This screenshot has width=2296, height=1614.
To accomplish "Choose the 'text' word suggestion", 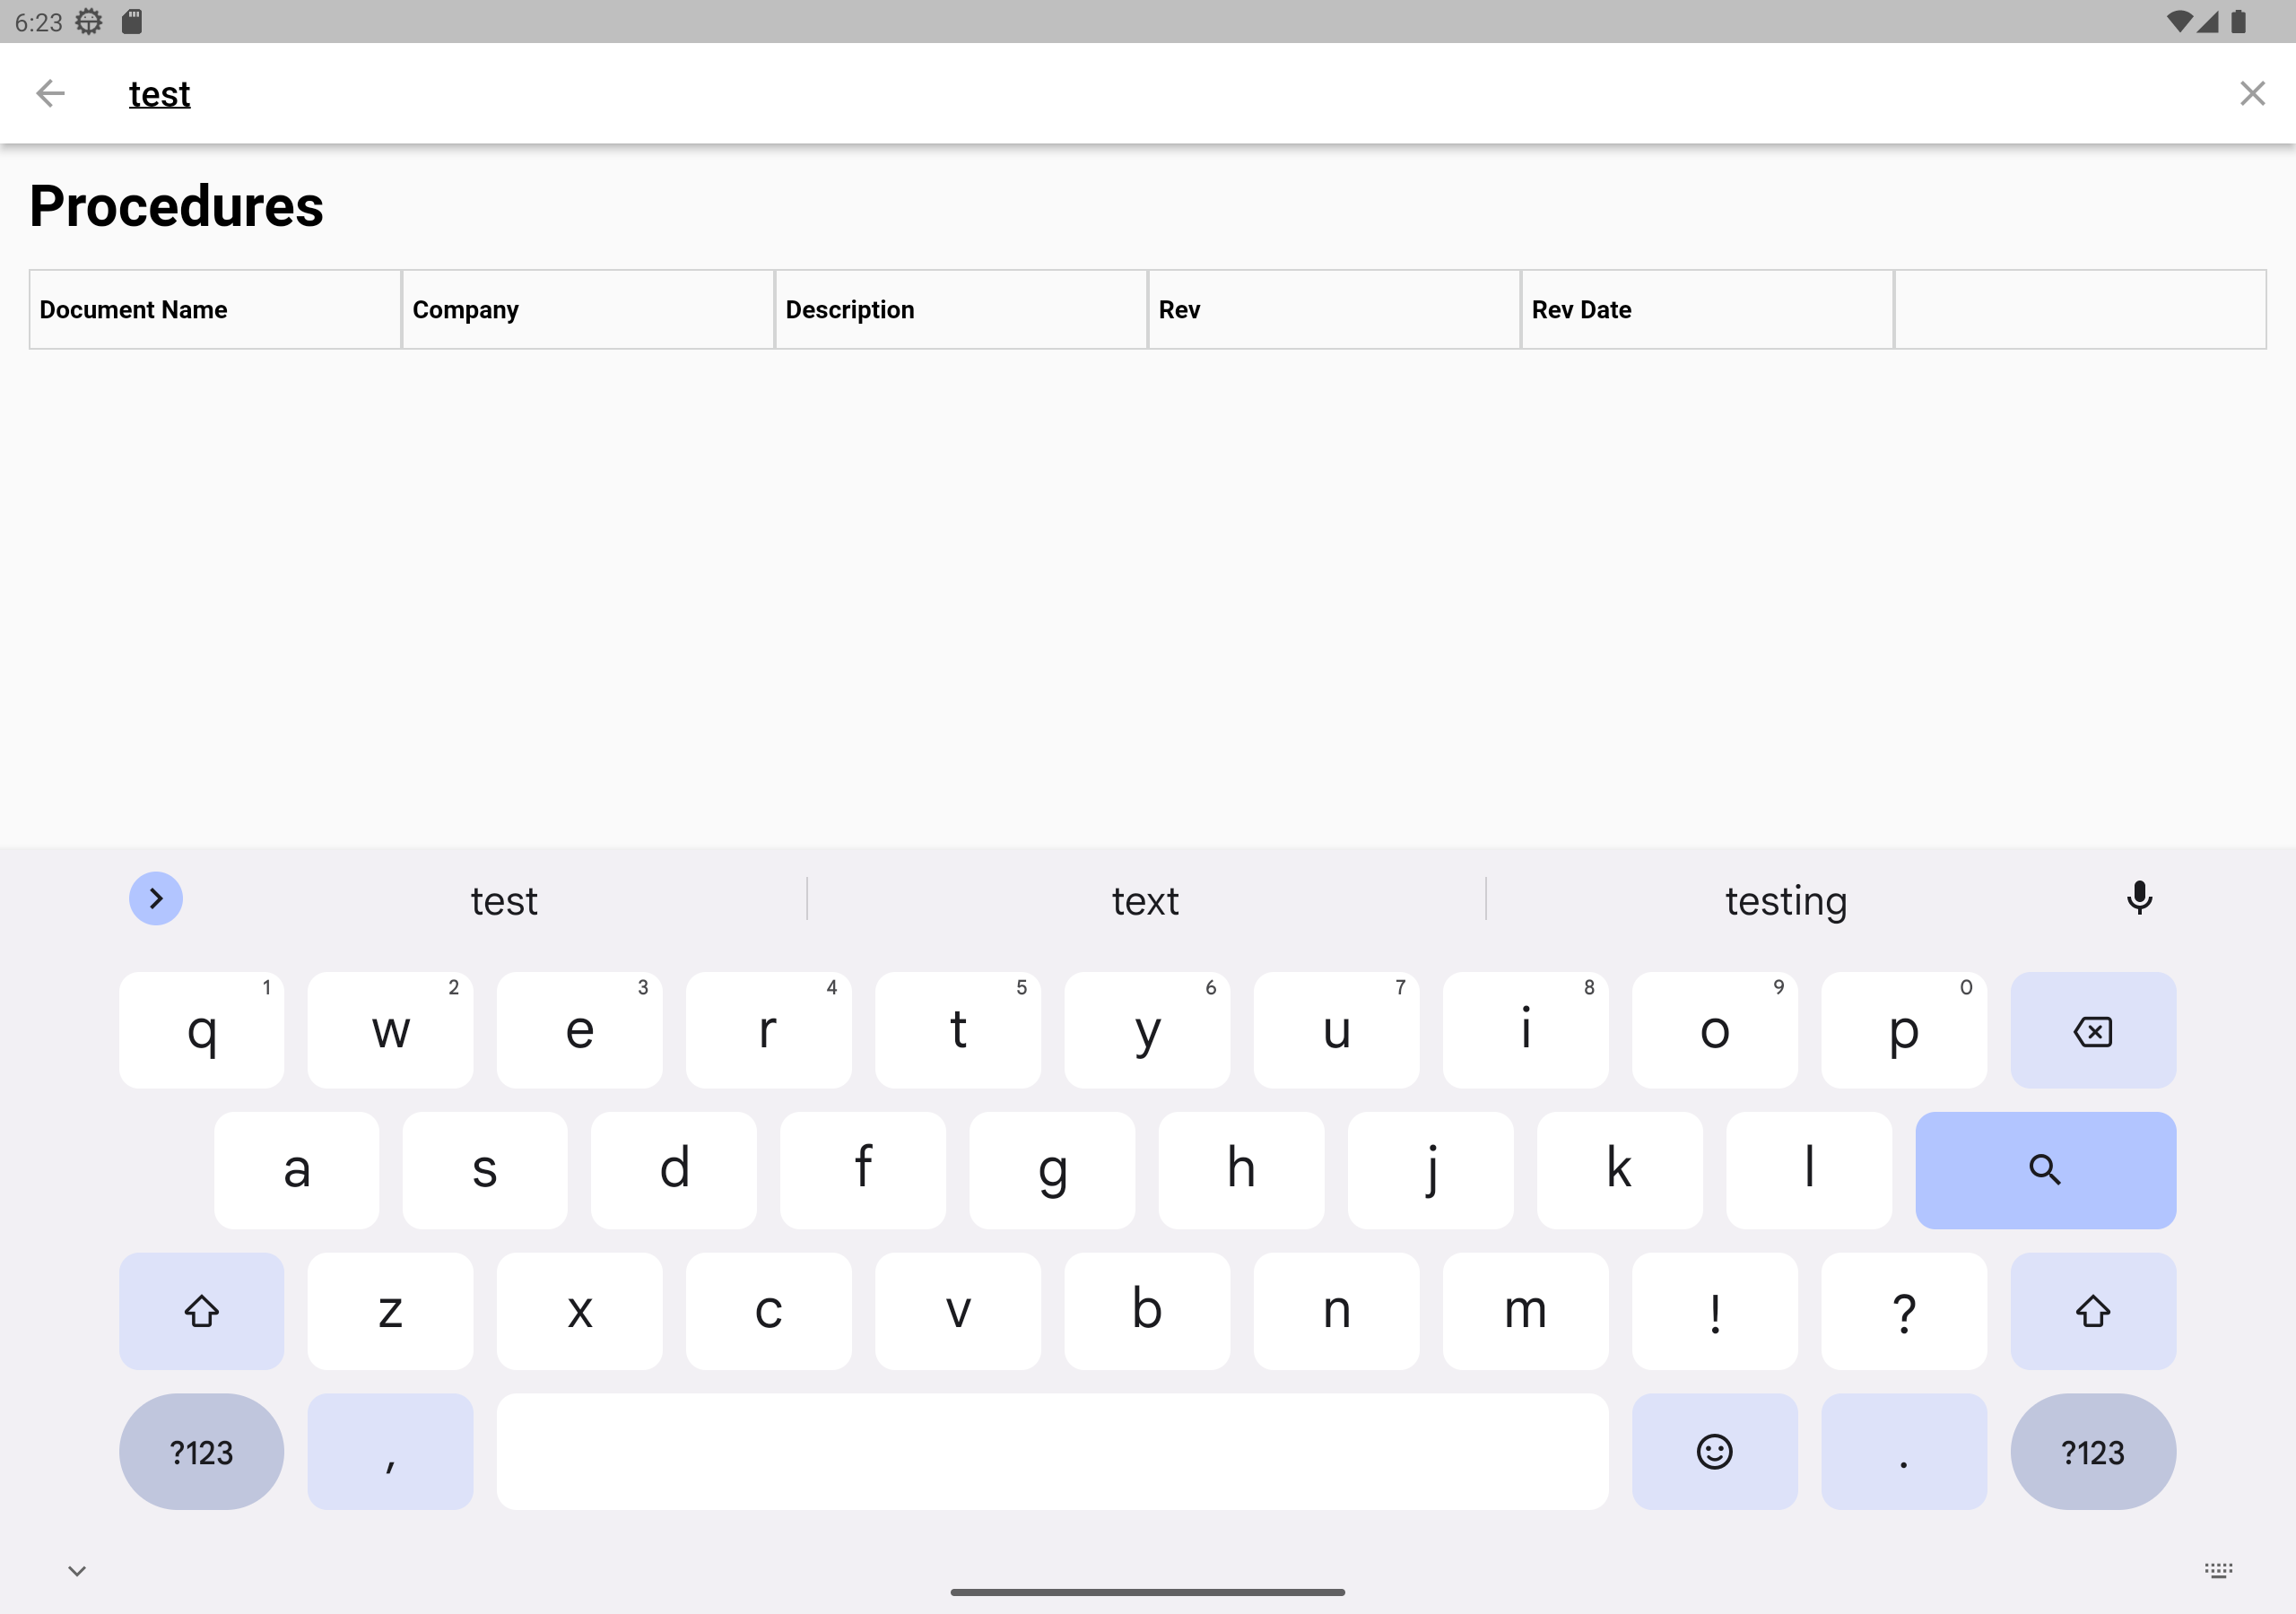I will point(1145,901).
